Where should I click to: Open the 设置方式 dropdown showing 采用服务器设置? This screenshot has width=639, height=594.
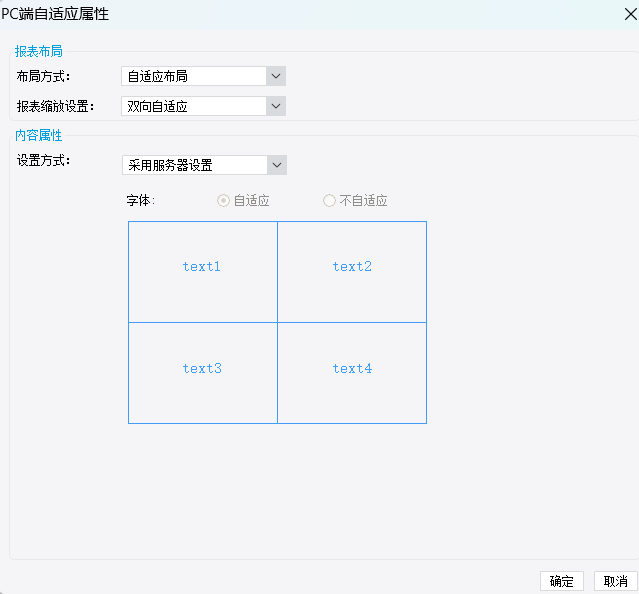(x=204, y=165)
